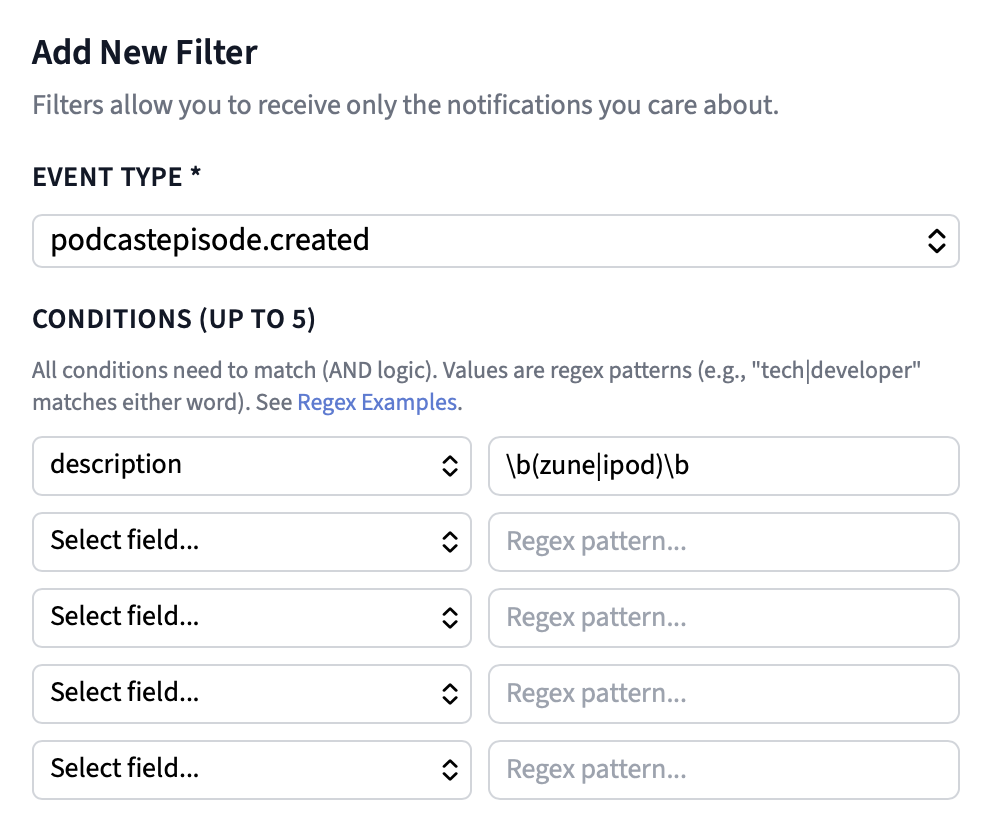The height and width of the screenshot is (824, 988).
Task: Click the chevron icon beside the description field selector
Action: (x=451, y=465)
